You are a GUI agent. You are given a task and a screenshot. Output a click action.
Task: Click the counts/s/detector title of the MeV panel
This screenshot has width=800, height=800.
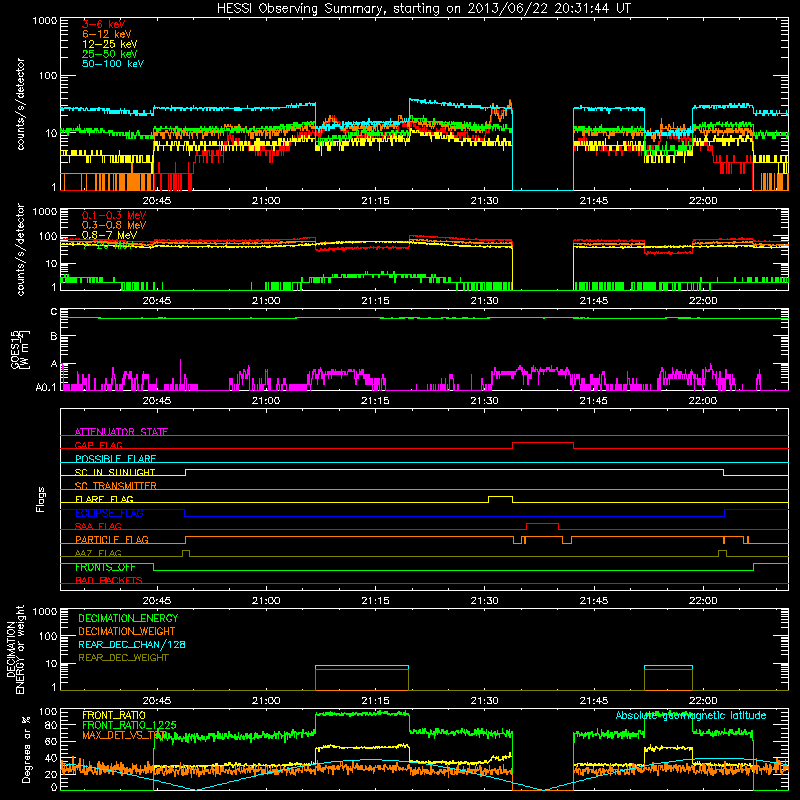20,249
